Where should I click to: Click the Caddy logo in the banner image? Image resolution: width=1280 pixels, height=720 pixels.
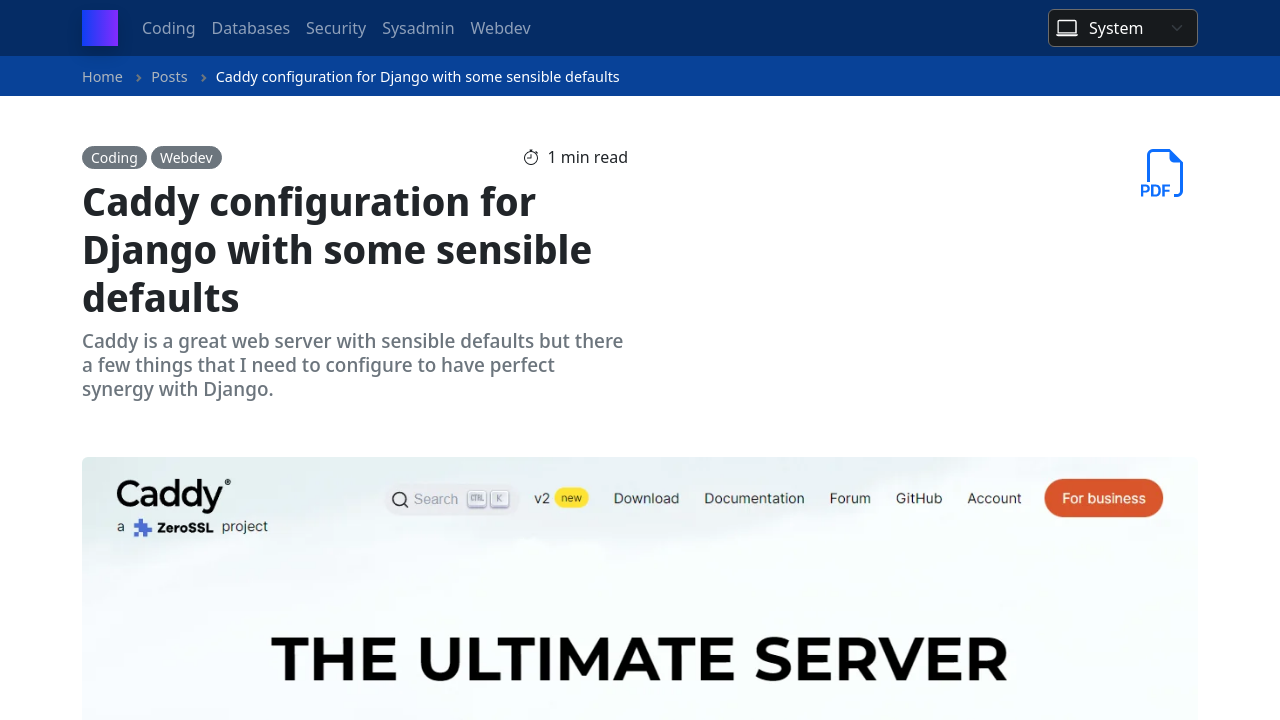(x=172, y=492)
